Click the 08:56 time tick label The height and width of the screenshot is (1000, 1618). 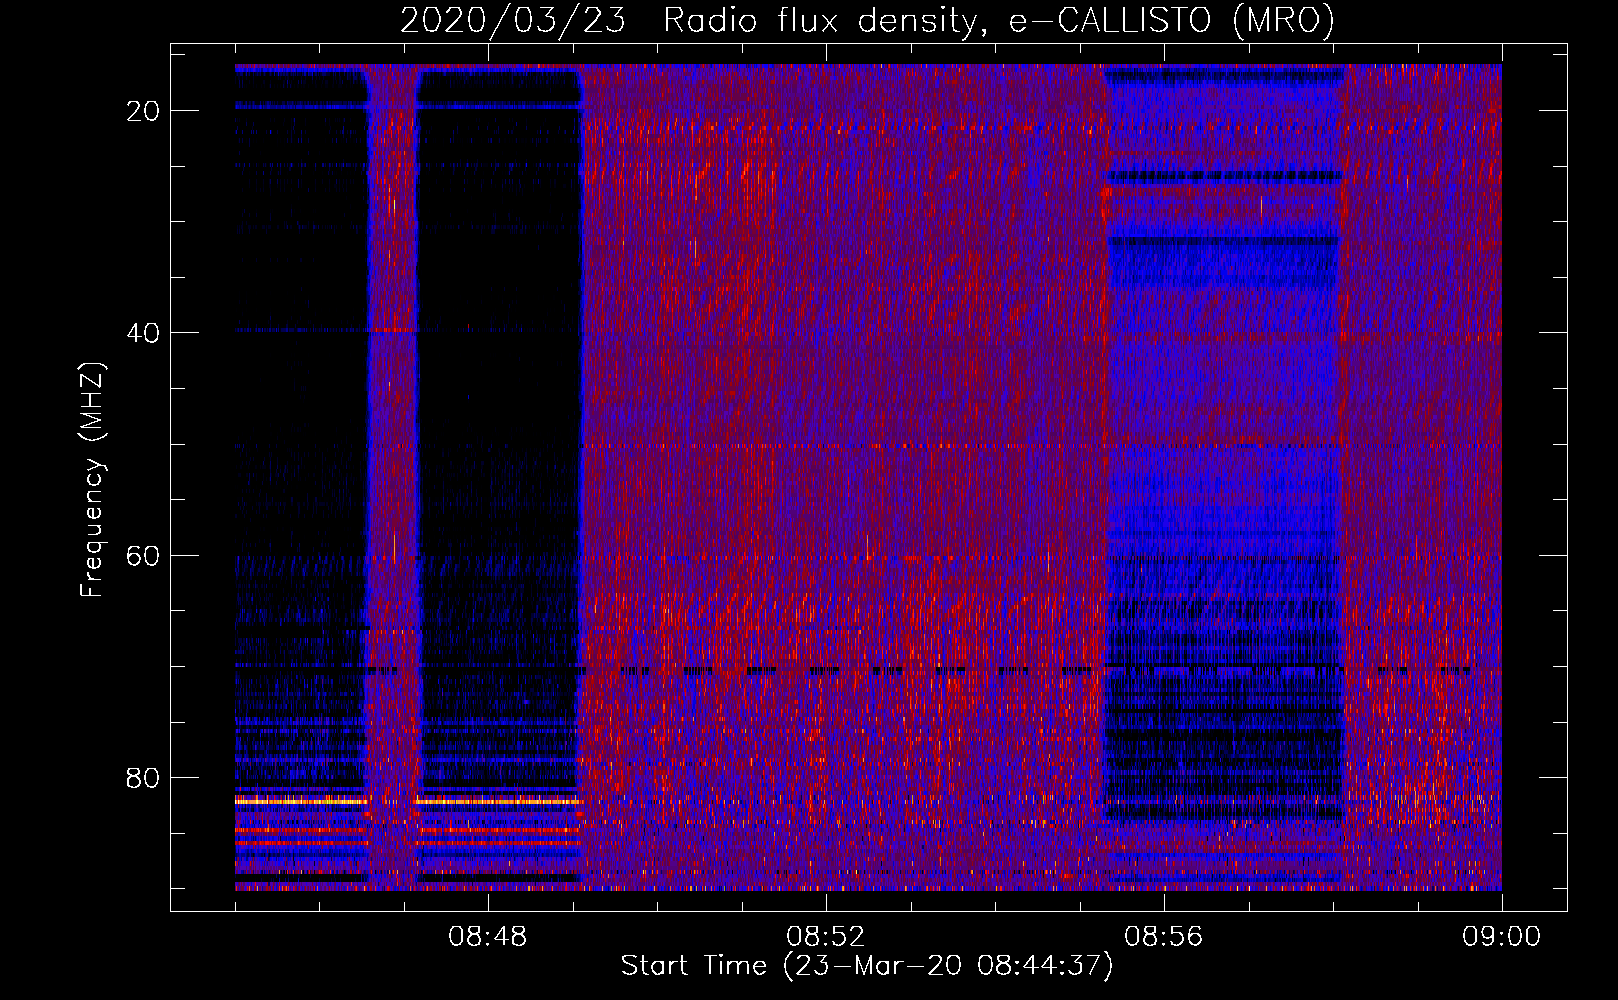(1163, 937)
